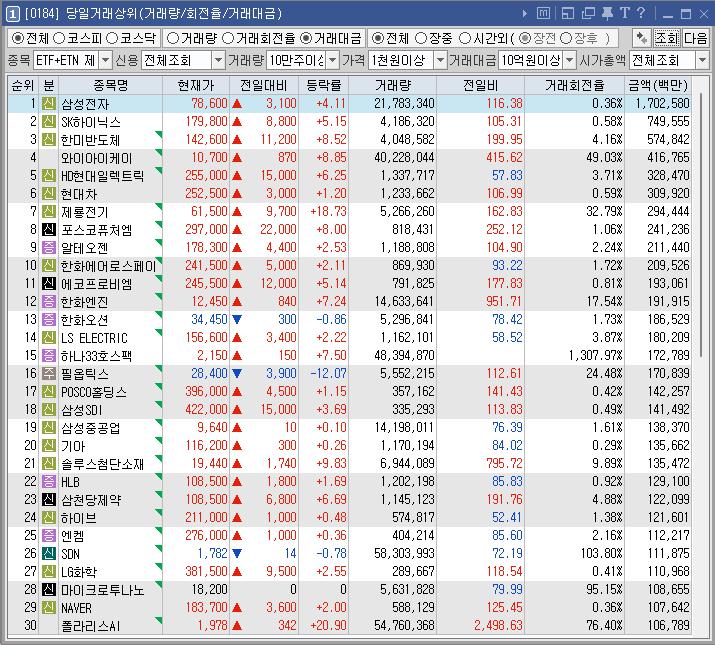The width and height of the screenshot is (715, 645).
Task: Click stock name 솔루스첨단소재
Action: click(103, 463)
